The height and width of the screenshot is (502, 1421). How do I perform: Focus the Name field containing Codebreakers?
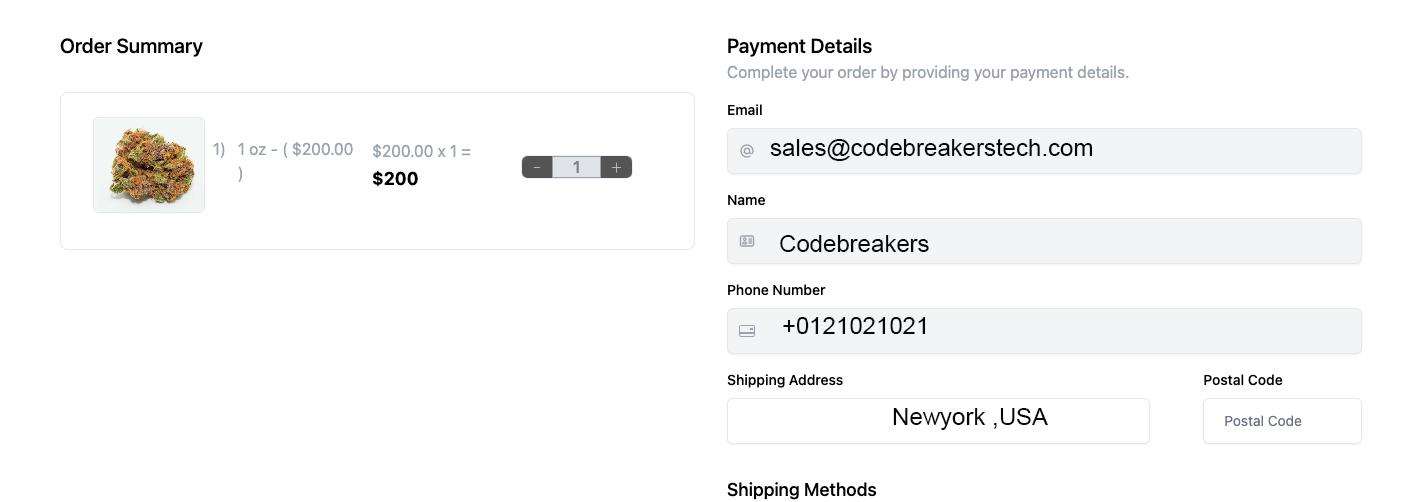pos(1044,241)
